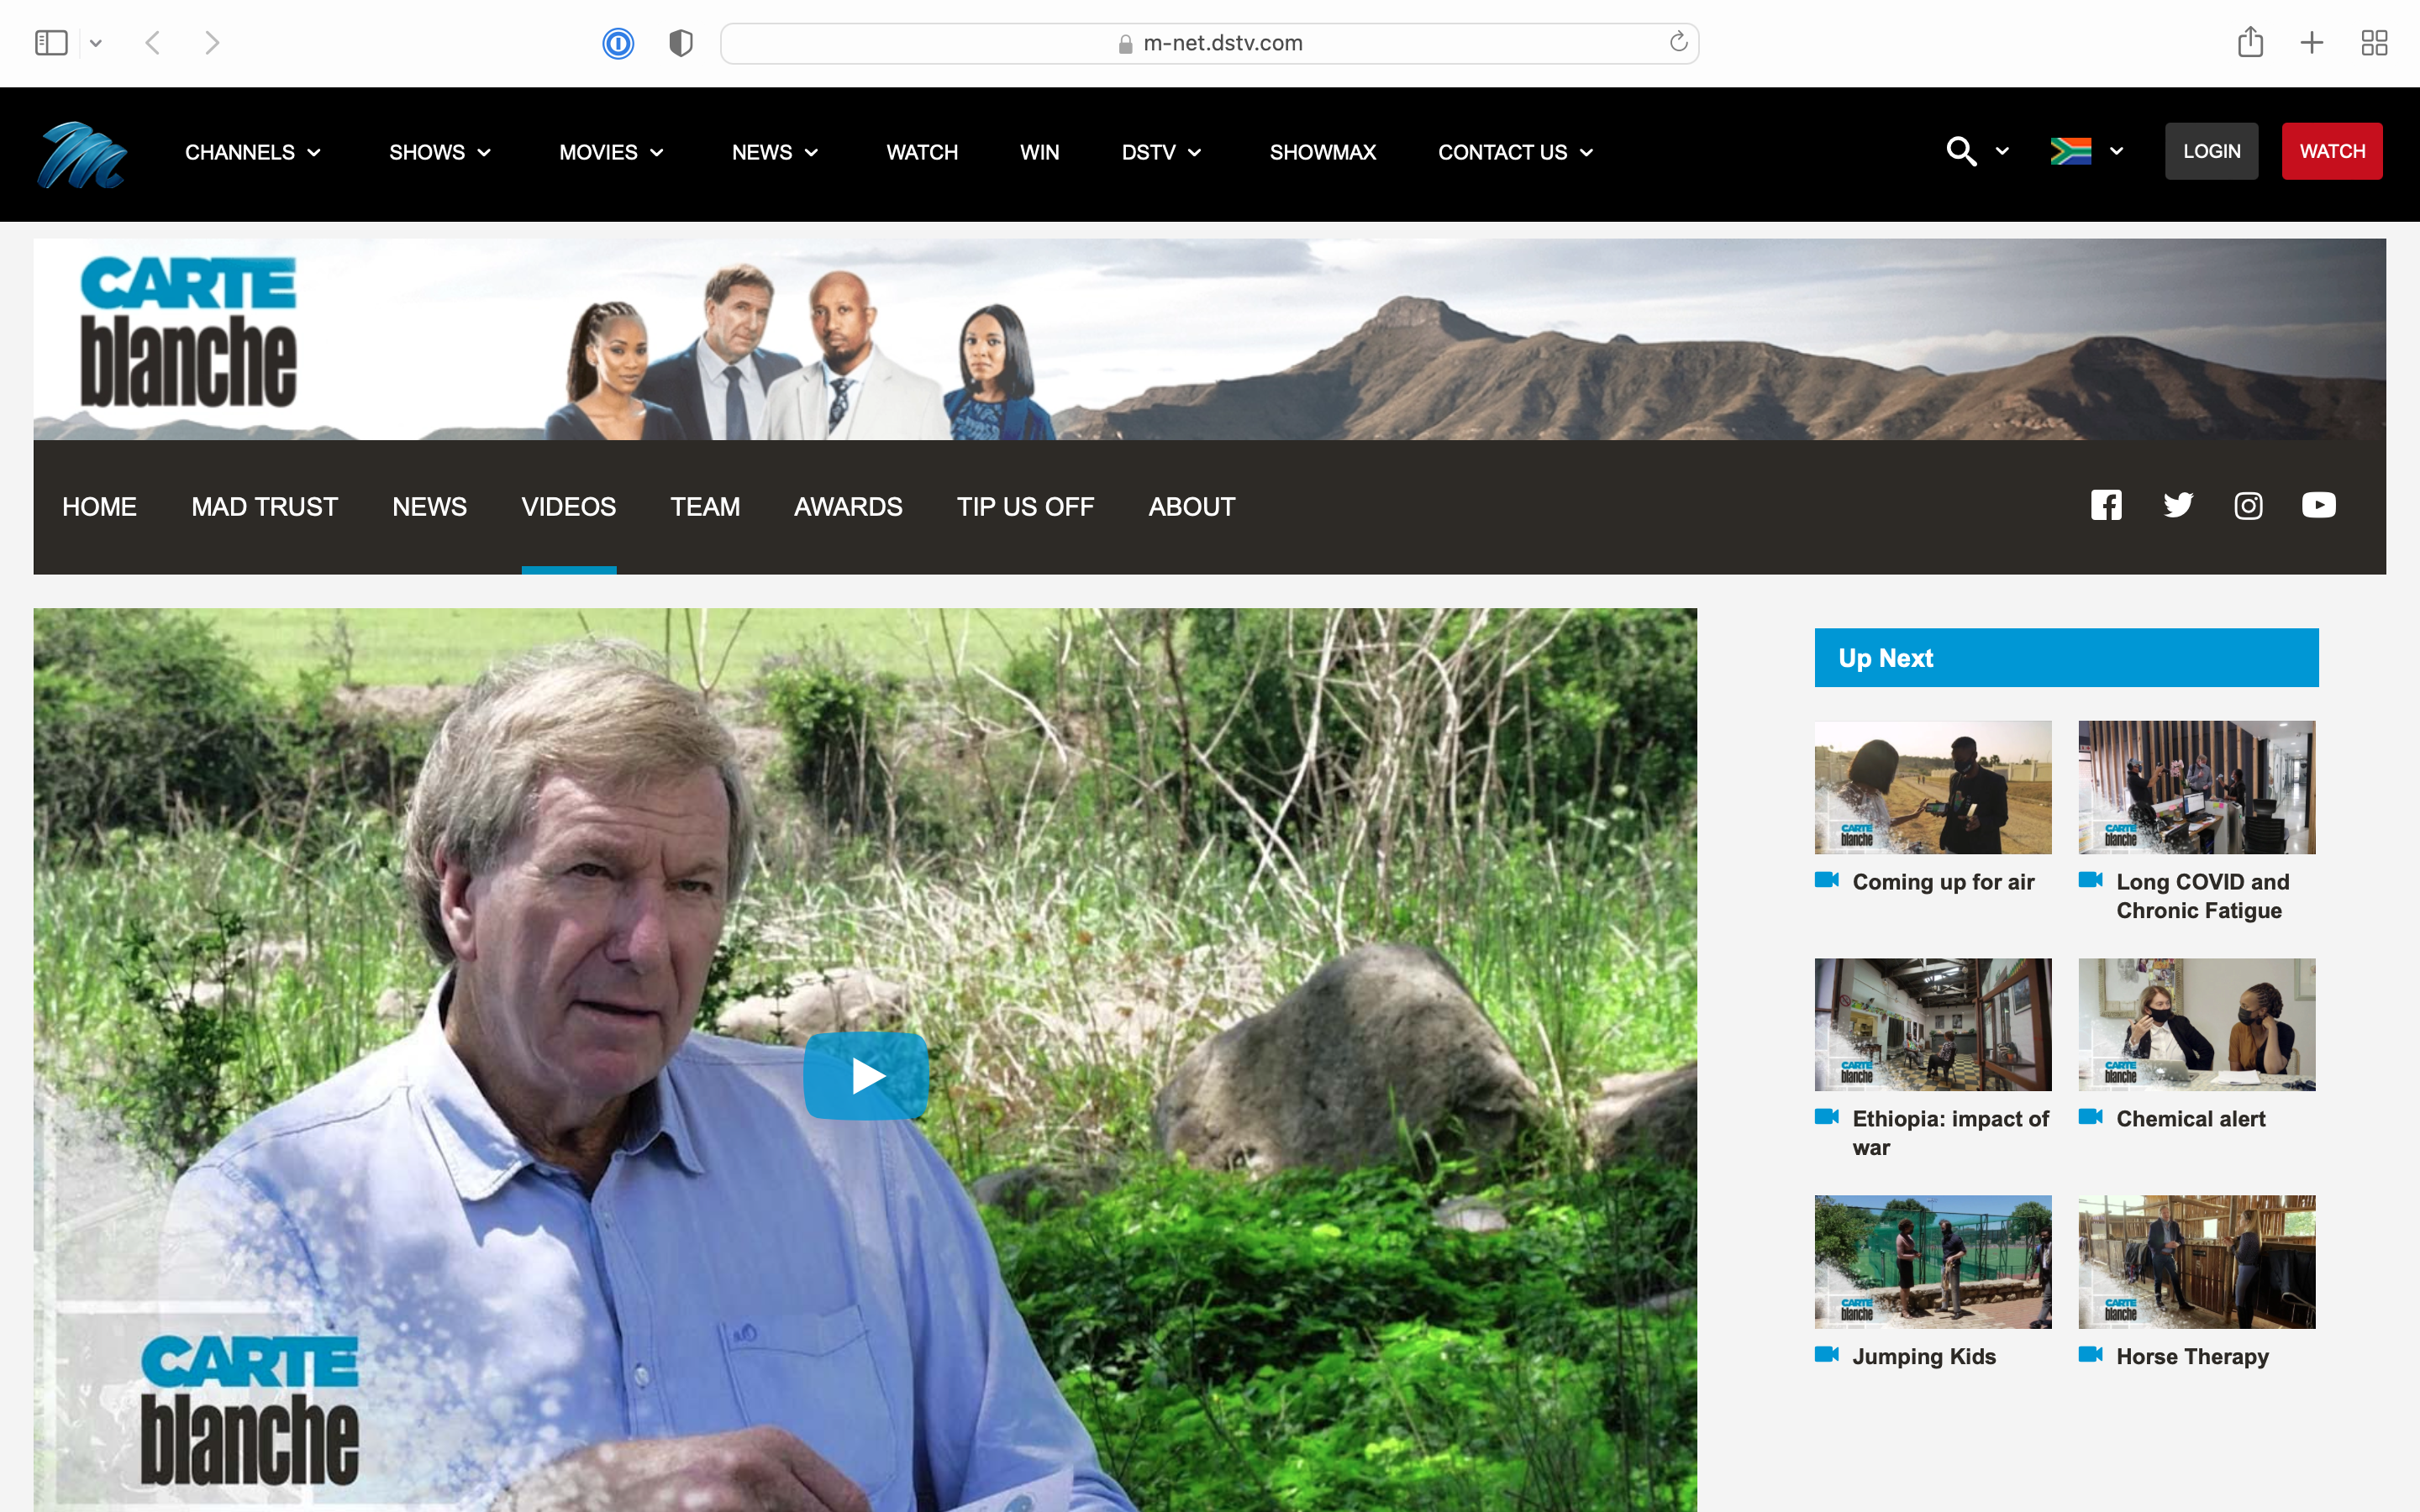Viewport: 2420px width, 1512px height.
Task: Open Long COVID and Chronic Fatigue link
Action: click(2202, 896)
